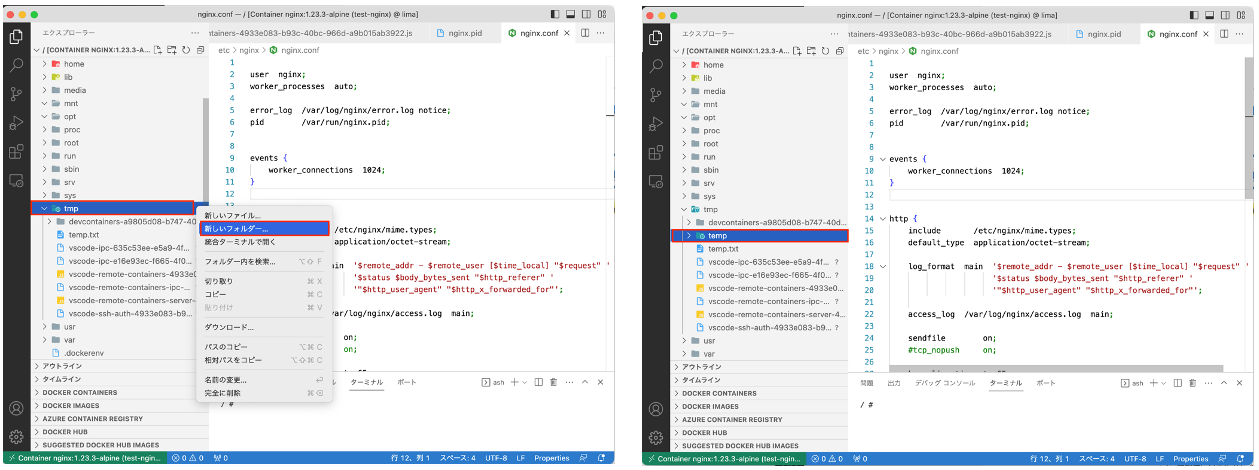Fold the http block at line 14 in the right editor

(x=881, y=218)
